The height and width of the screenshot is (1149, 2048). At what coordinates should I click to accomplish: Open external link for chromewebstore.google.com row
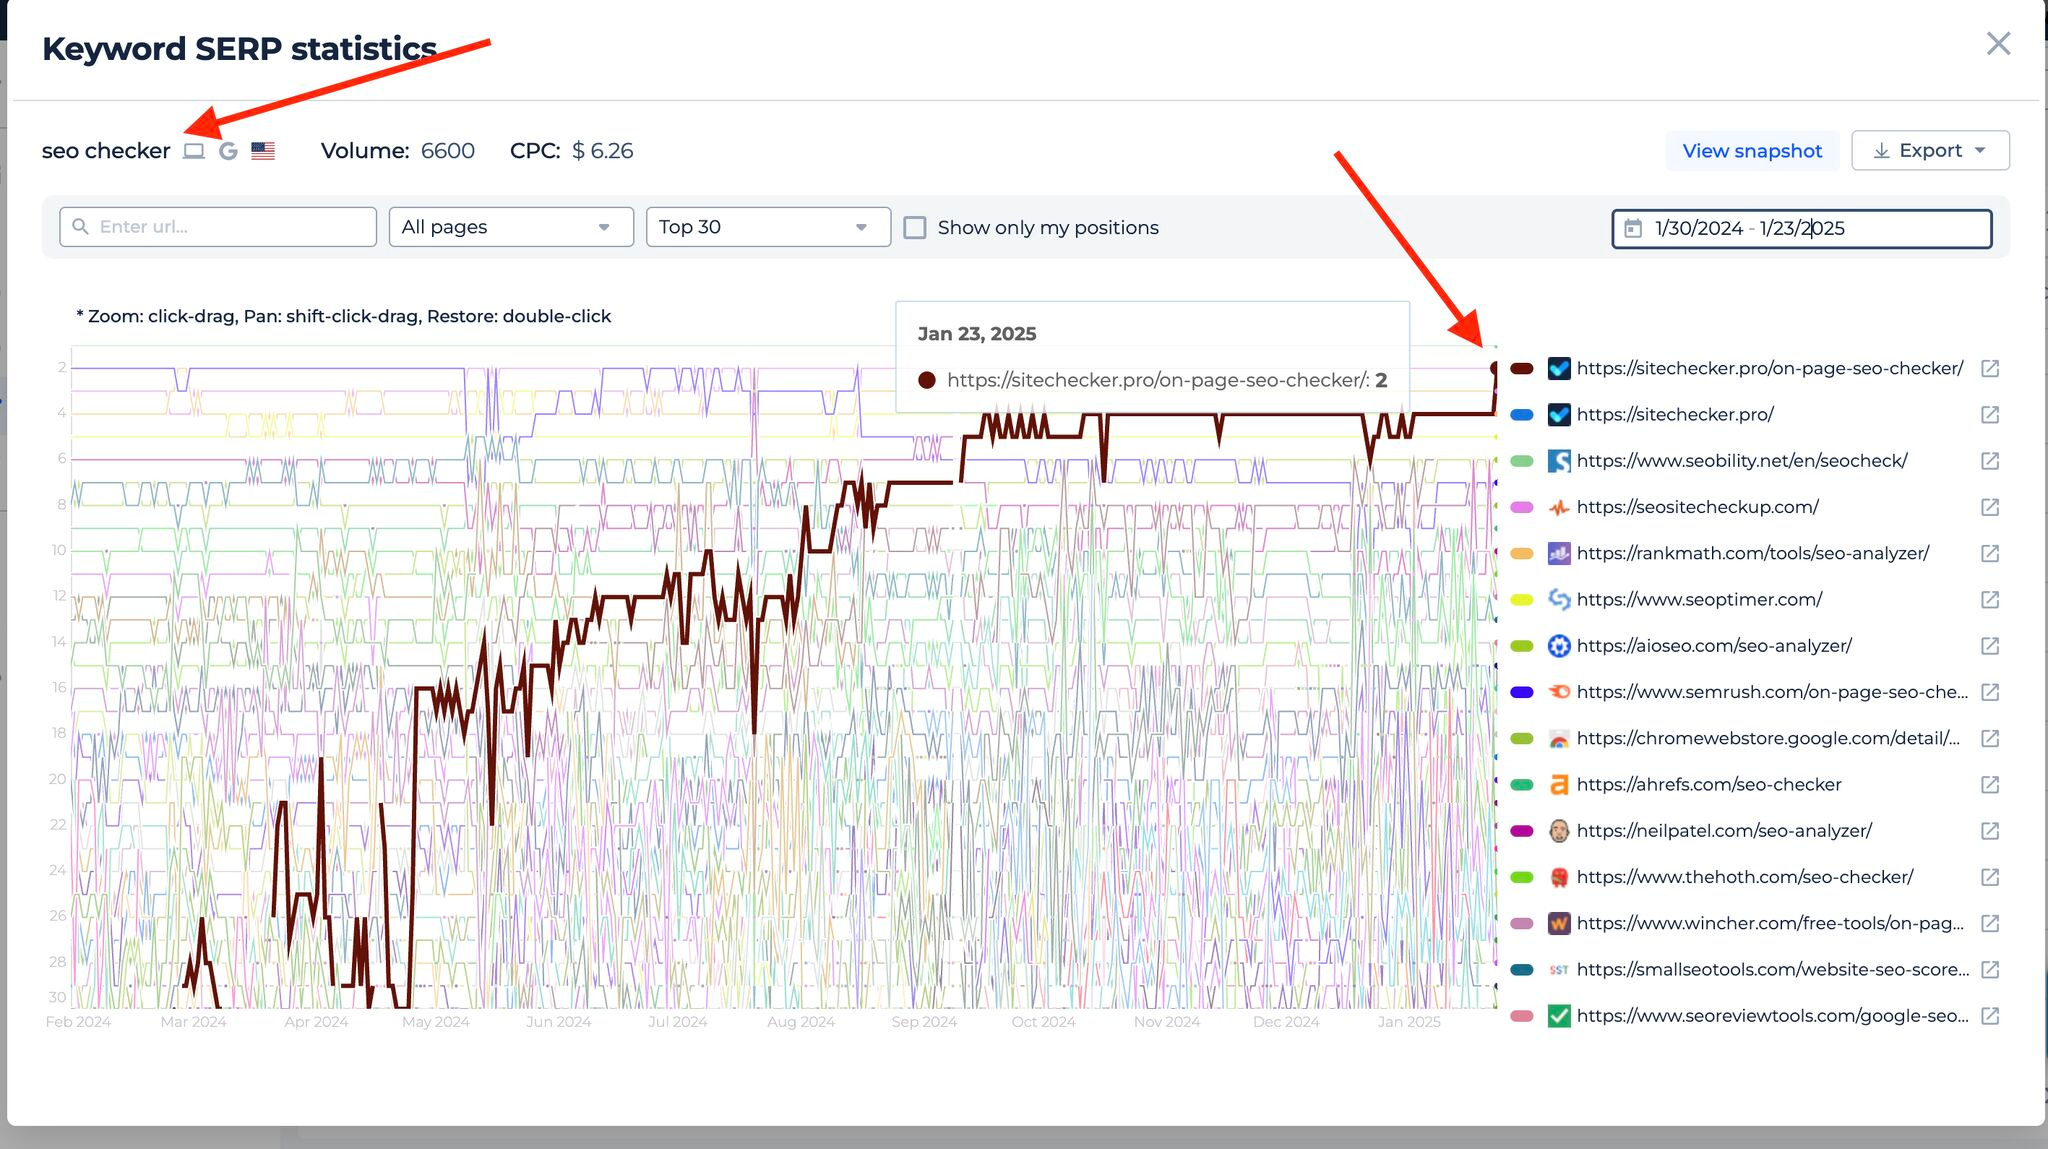coord(1990,738)
